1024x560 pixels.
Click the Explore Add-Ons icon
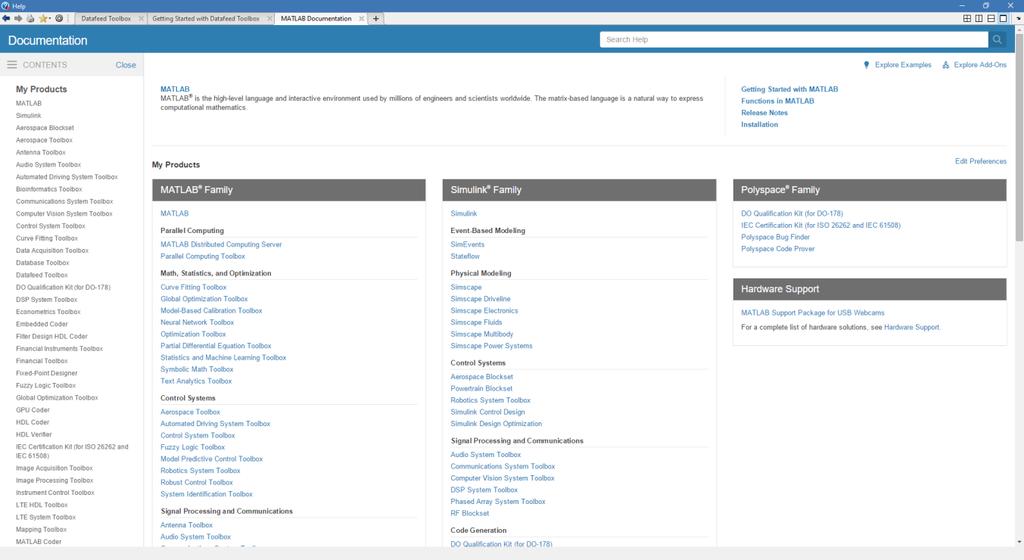click(x=946, y=65)
